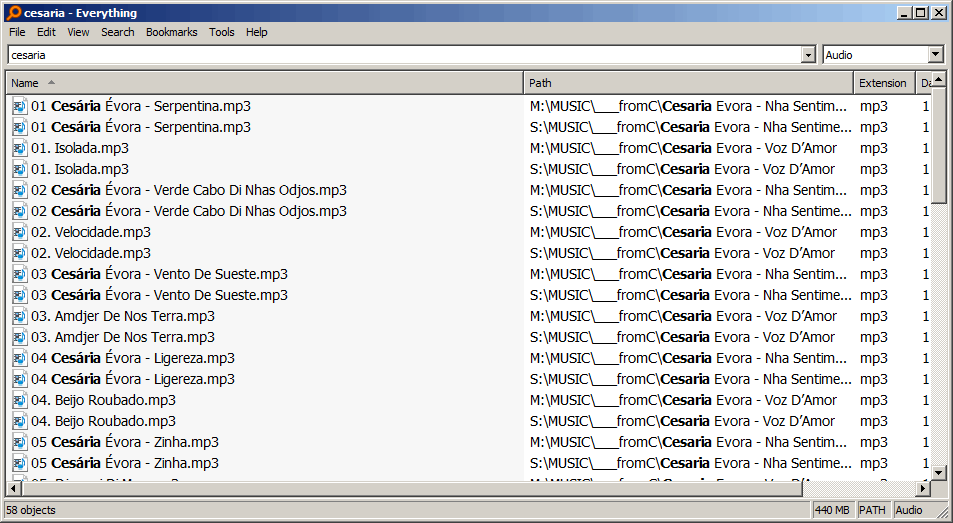Click file icon of second 01. Isolada.mp3
The width and height of the screenshot is (953, 523).
tap(20, 169)
